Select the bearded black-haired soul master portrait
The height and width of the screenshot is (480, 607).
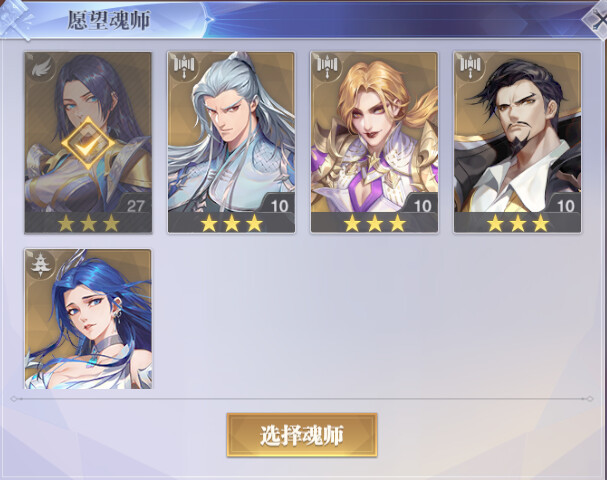pyautogui.click(x=518, y=142)
